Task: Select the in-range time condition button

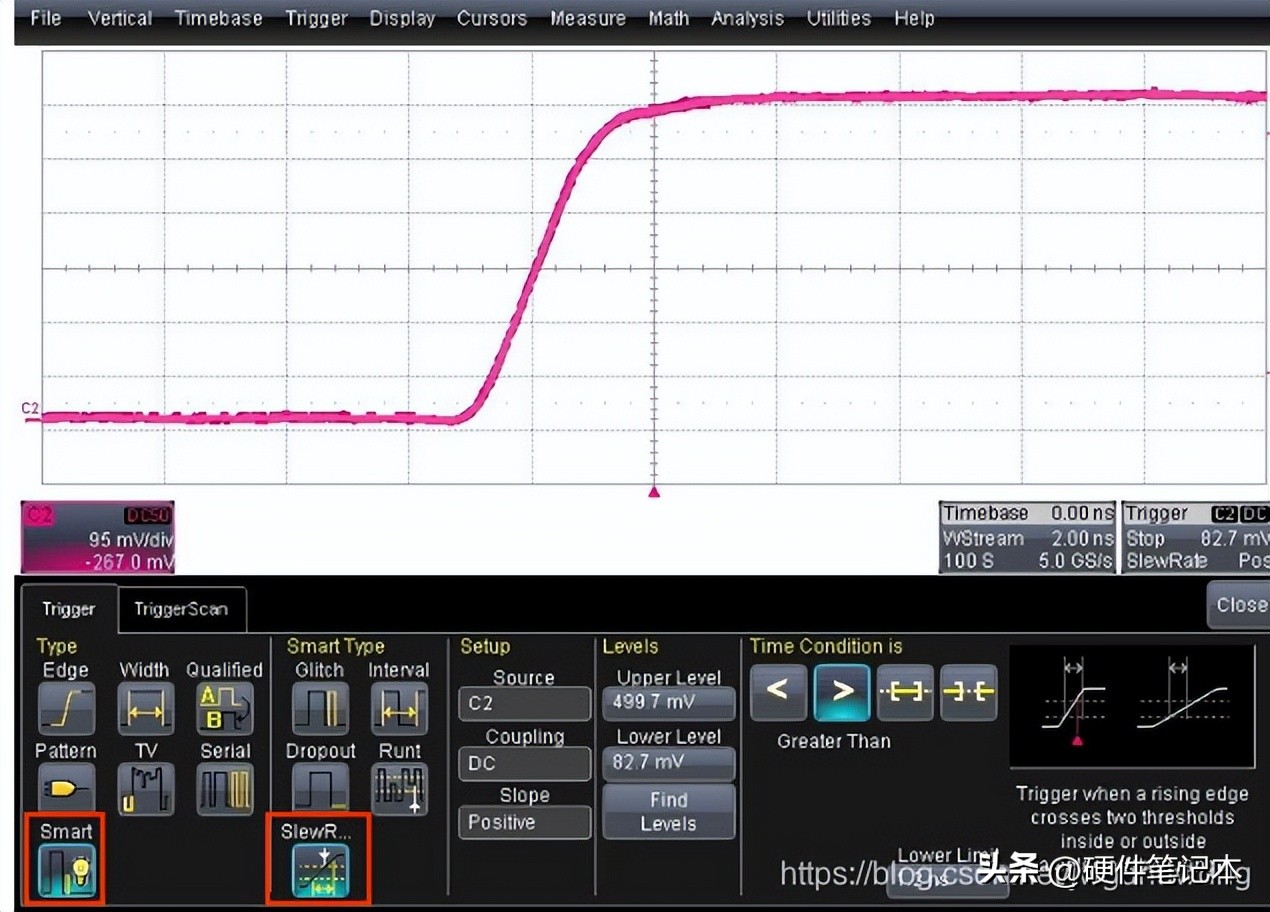Action: [905, 692]
